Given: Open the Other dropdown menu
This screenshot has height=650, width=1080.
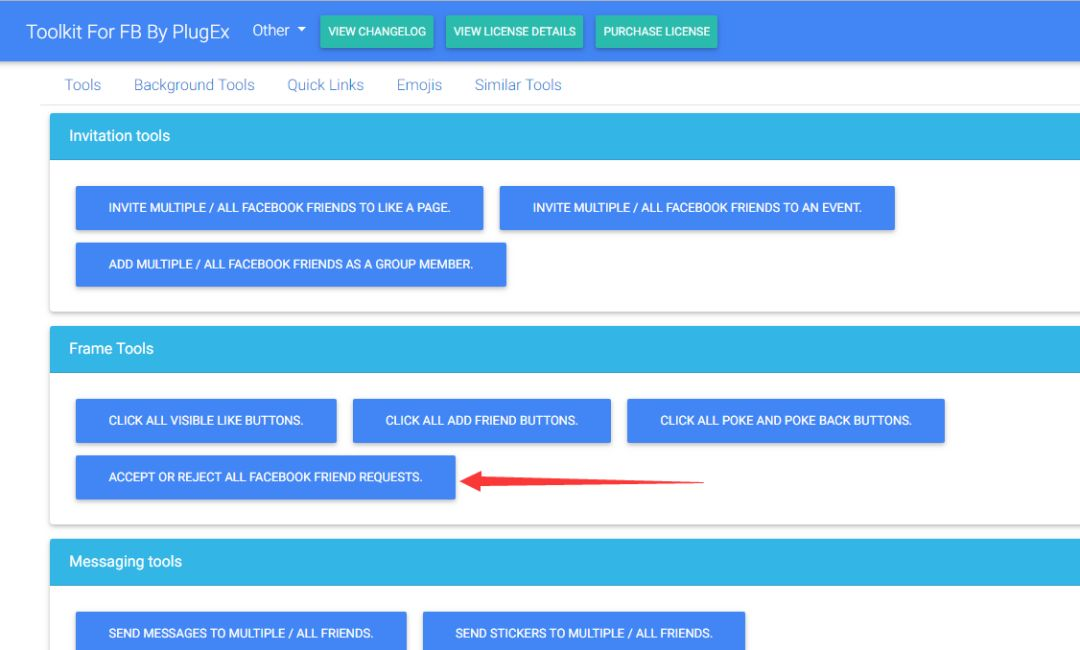Looking at the screenshot, I should point(278,30).
